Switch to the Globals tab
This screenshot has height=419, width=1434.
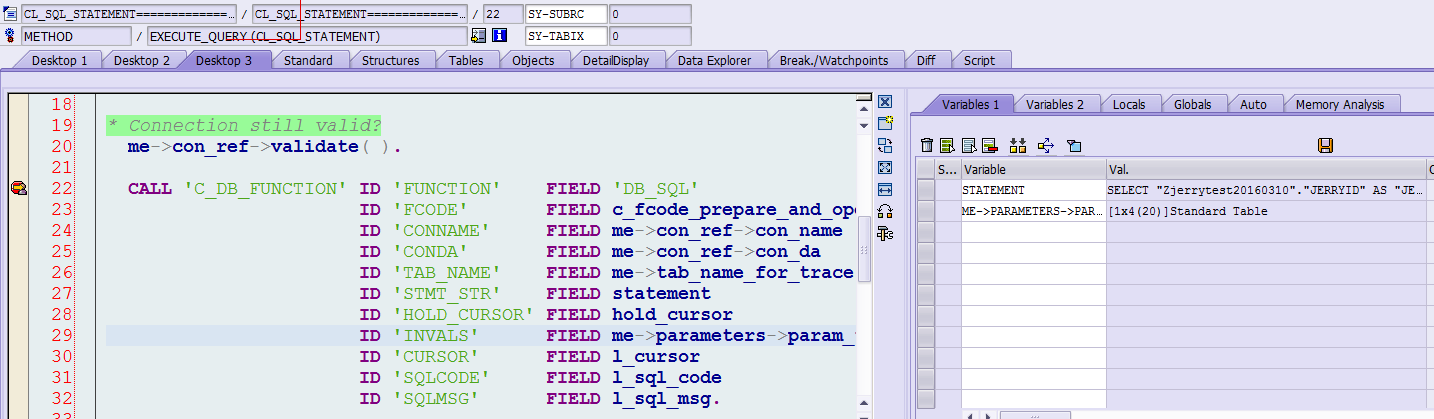pos(1192,104)
